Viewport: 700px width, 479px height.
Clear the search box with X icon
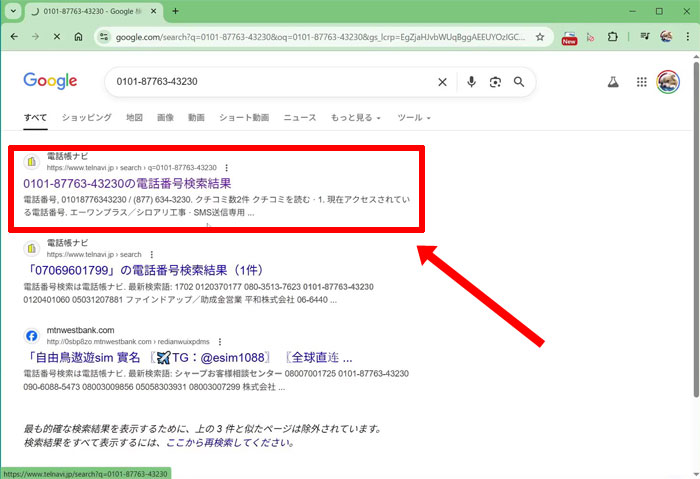[x=443, y=82]
